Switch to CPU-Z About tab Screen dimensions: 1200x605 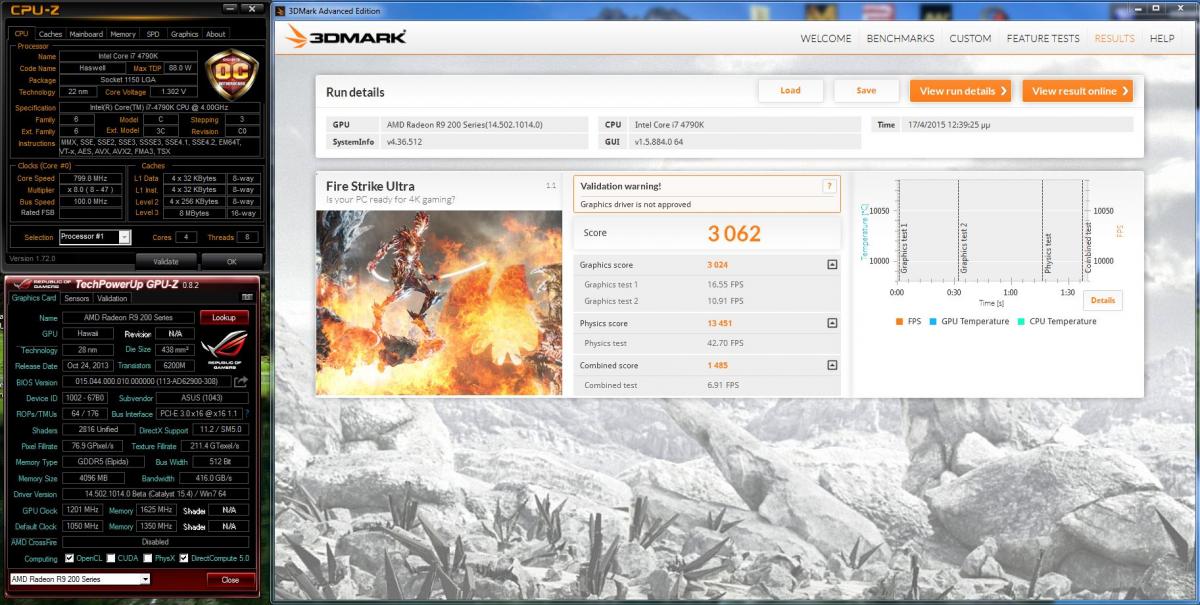pos(216,34)
